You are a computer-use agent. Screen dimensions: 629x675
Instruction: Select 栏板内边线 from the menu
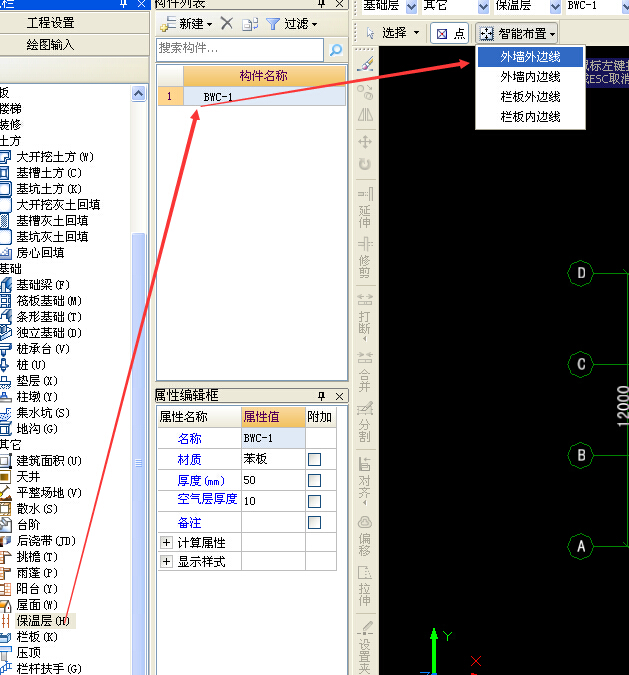coord(530,116)
